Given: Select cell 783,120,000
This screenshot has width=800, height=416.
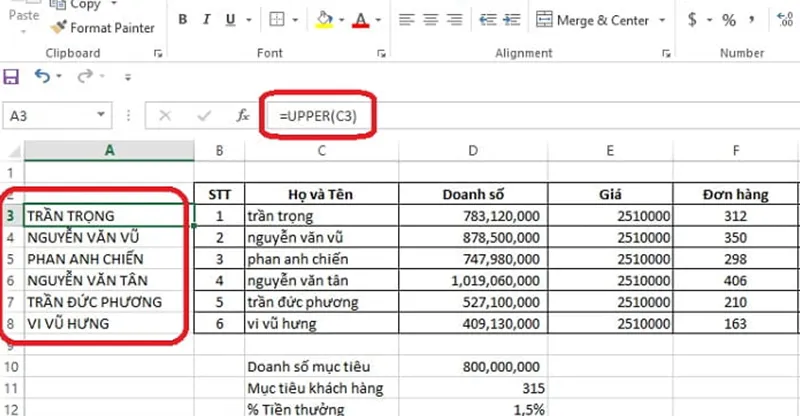Looking at the screenshot, I should [473, 216].
